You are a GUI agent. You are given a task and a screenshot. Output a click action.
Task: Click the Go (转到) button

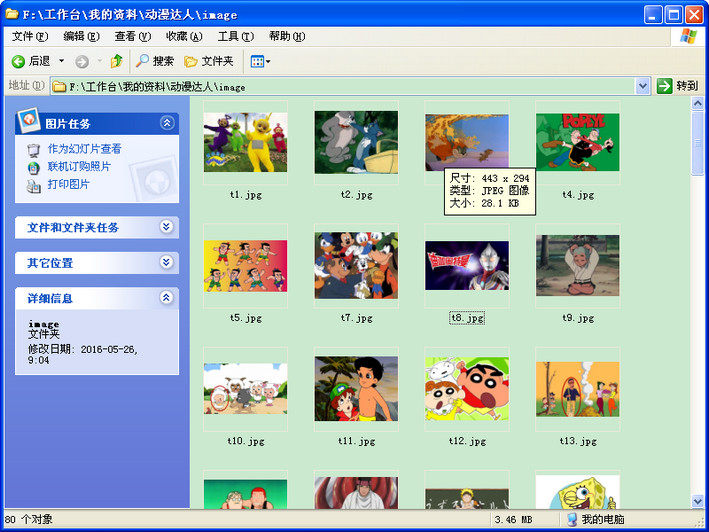pos(677,86)
